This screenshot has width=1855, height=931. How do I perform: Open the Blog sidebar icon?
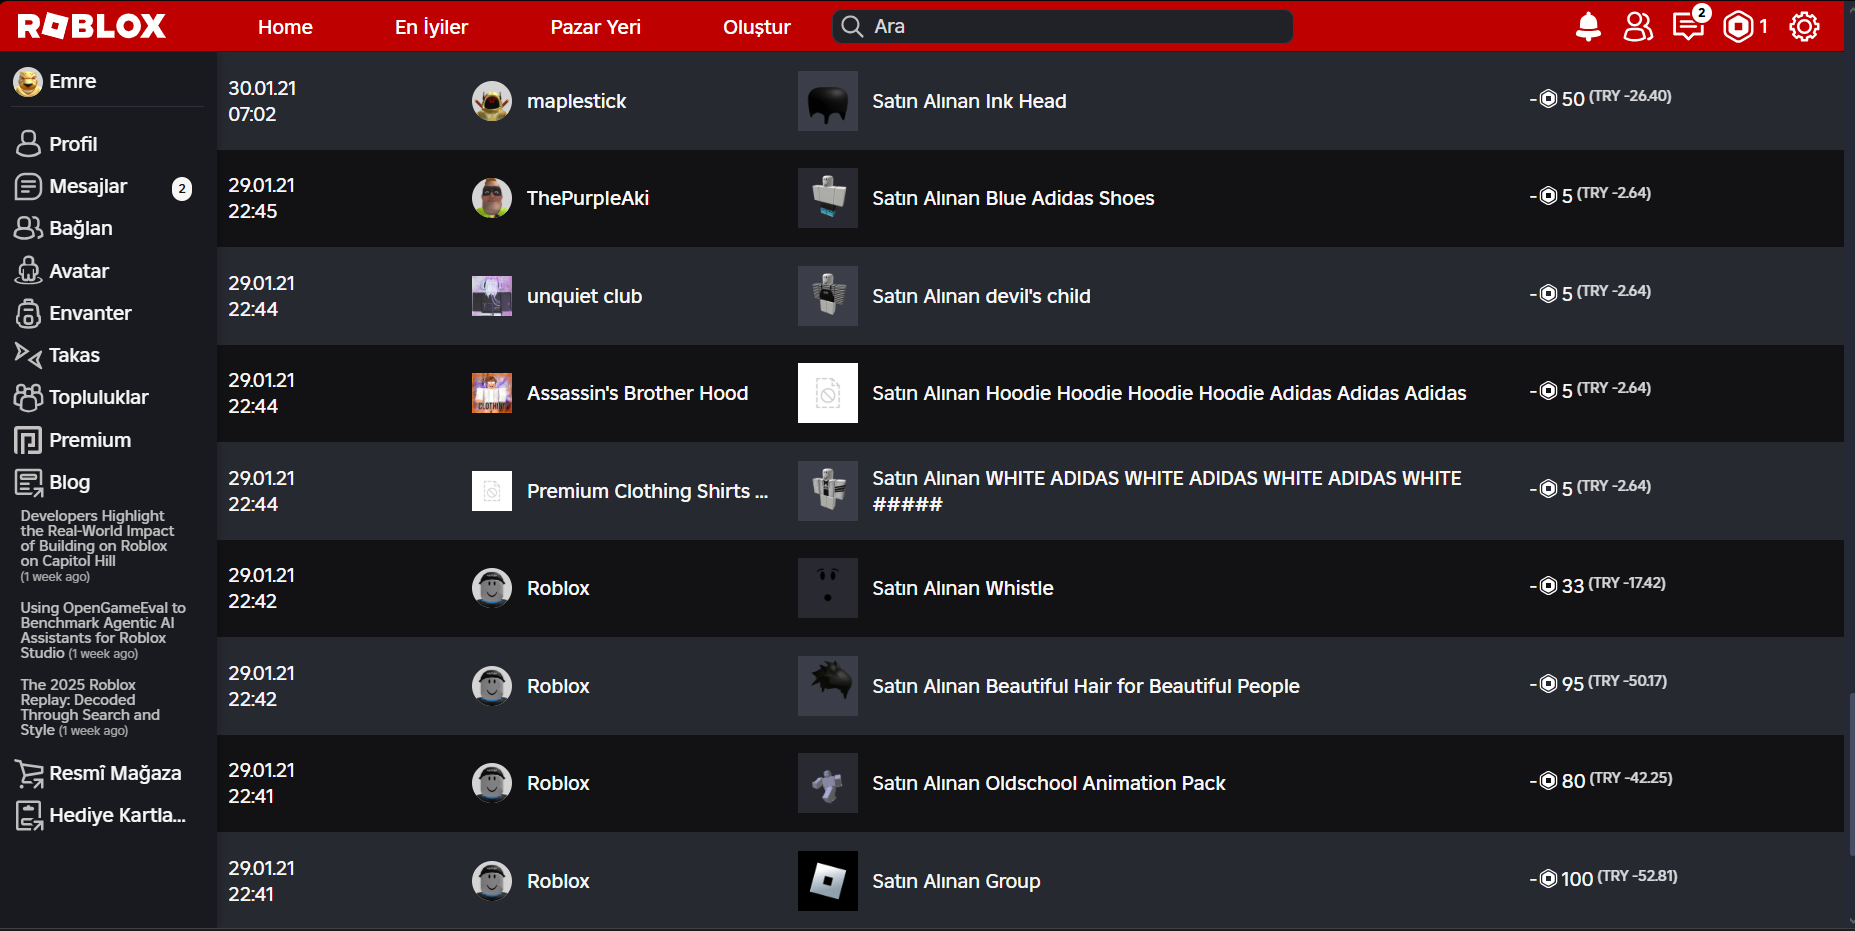coord(28,482)
